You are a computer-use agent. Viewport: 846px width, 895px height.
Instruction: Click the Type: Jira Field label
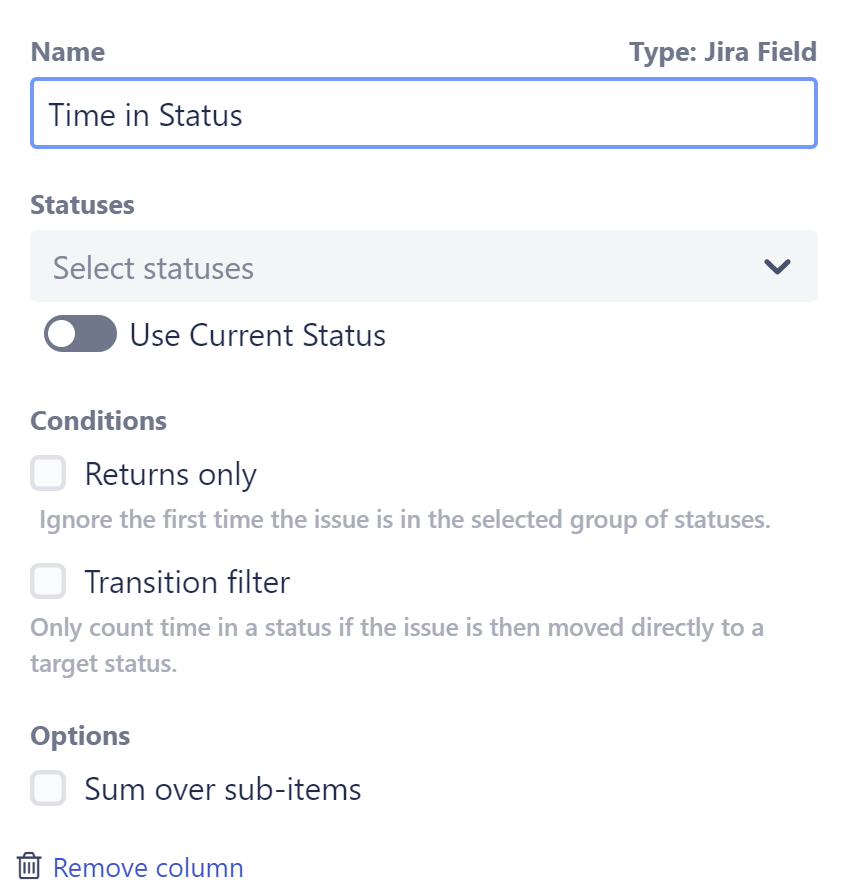coord(722,51)
